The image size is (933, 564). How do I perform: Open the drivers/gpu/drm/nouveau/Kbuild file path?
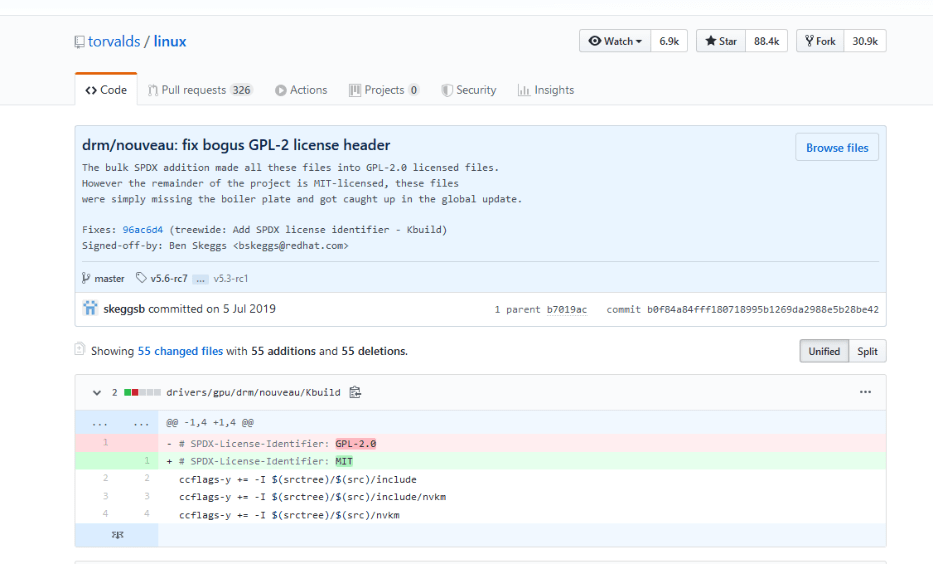coord(253,392)
